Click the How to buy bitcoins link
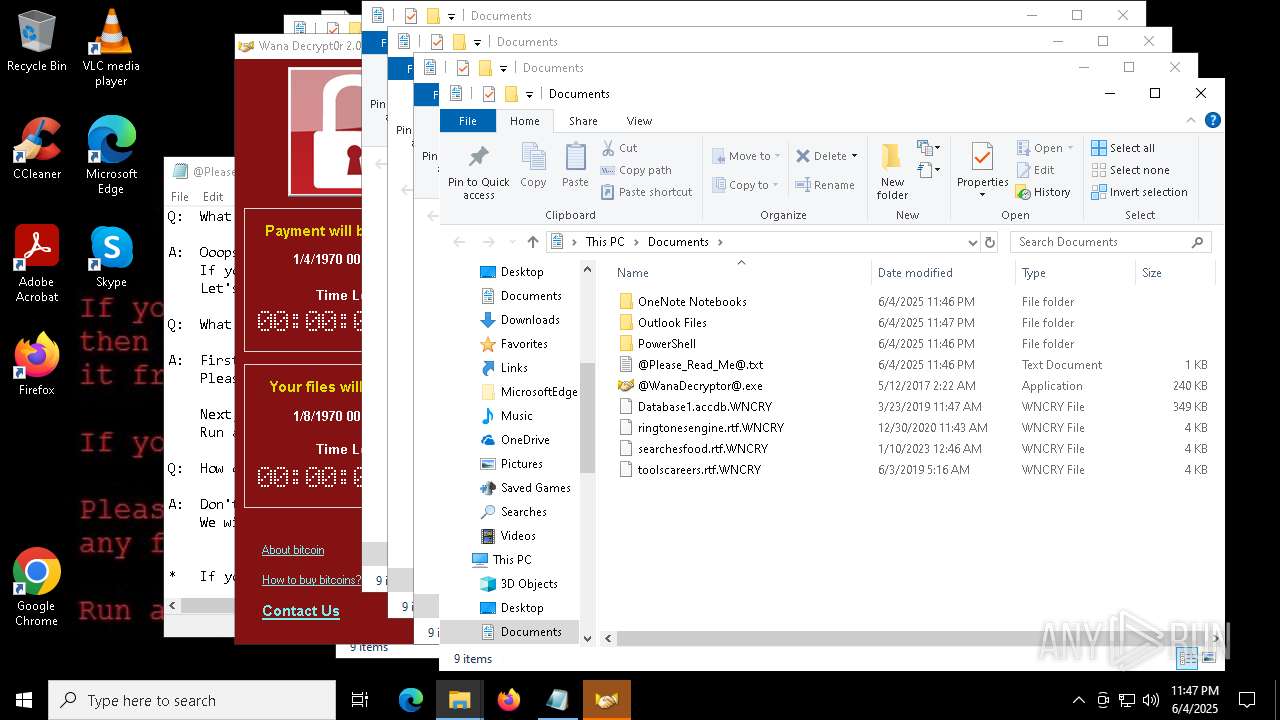The width and height of the screenshot is (1280, 720). [312, 580]
